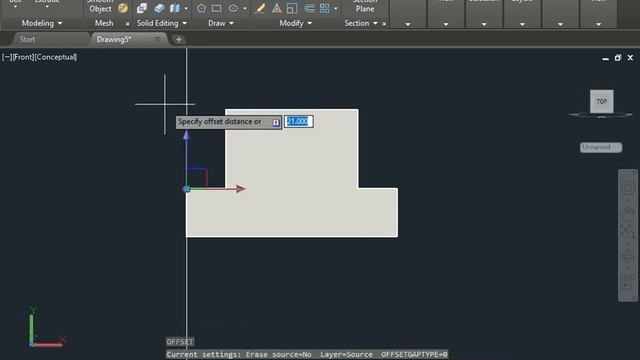Open the [Conceptual] visual style menu
640x360 pixels.
[56, 57]
